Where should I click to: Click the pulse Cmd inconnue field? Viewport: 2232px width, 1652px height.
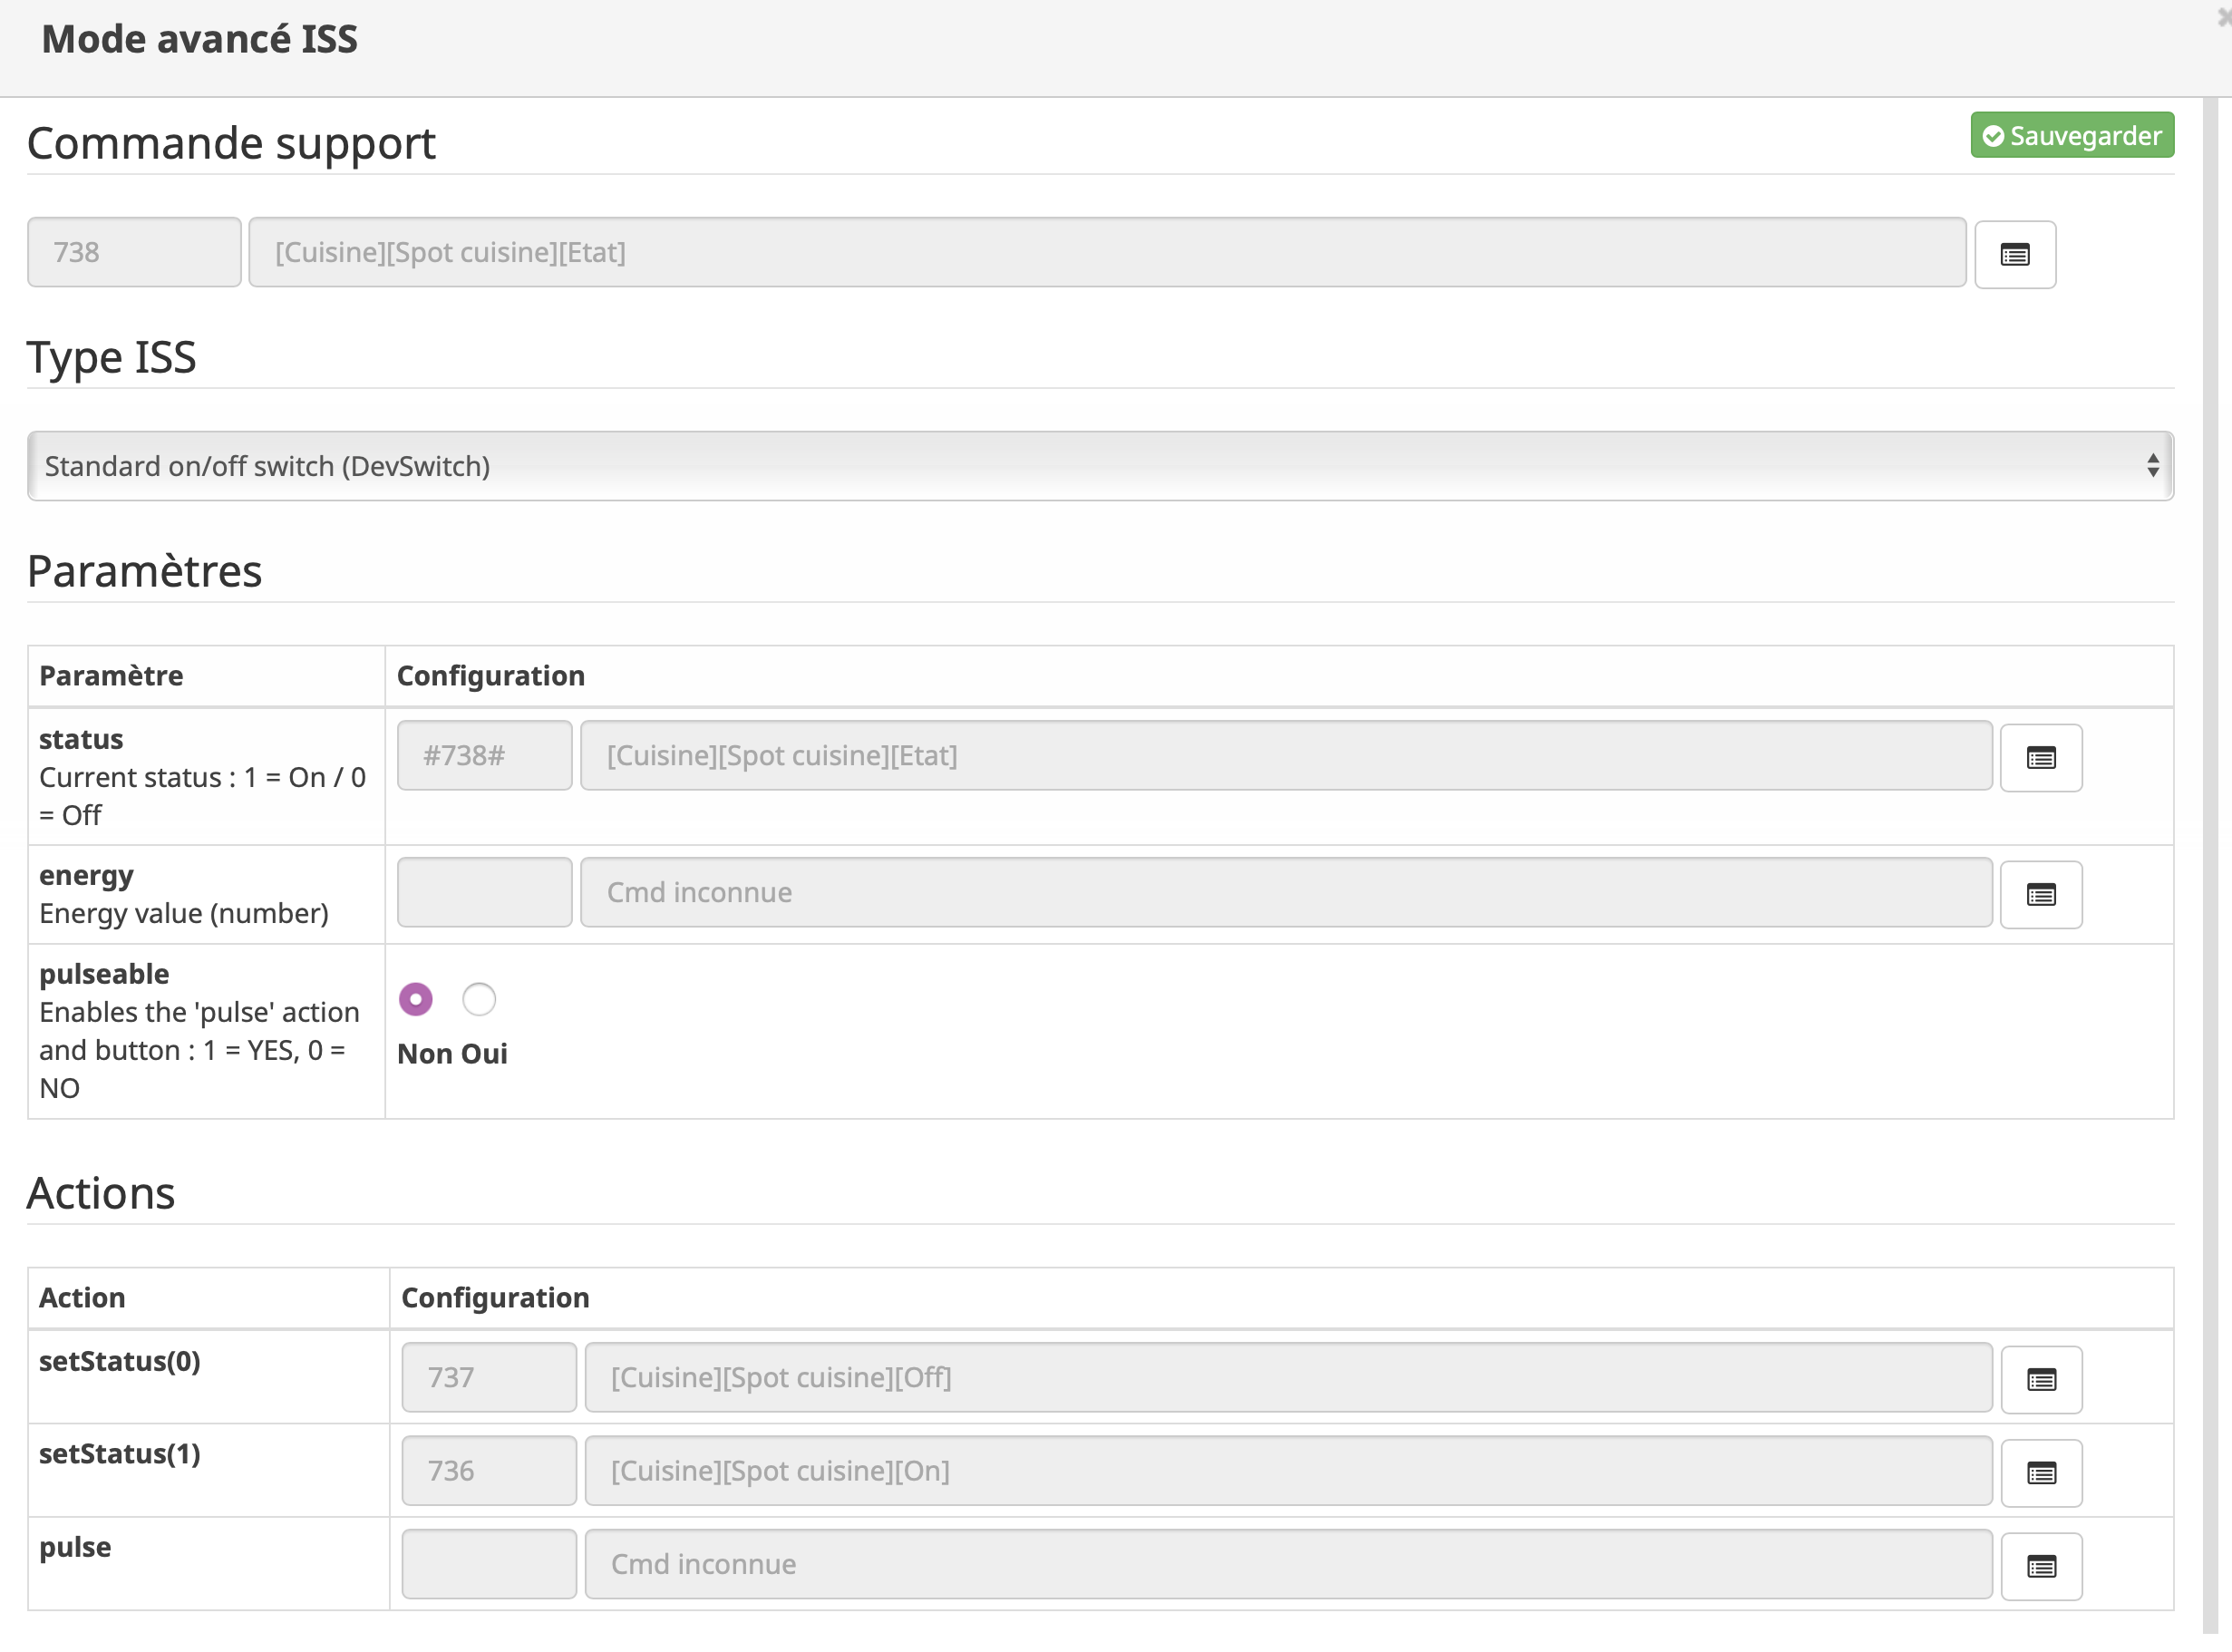(1288, 1563)
